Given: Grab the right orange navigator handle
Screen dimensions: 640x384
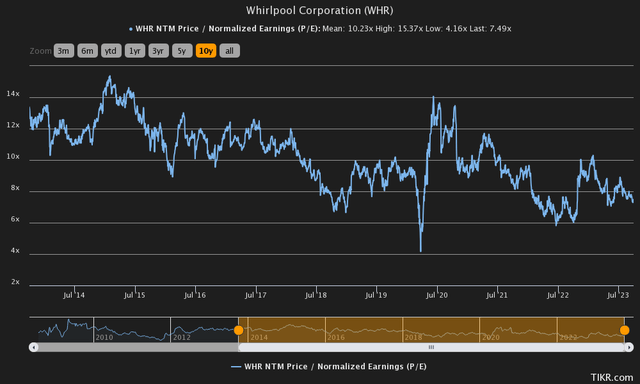Looking at the screenshot, I should [624, 330].
